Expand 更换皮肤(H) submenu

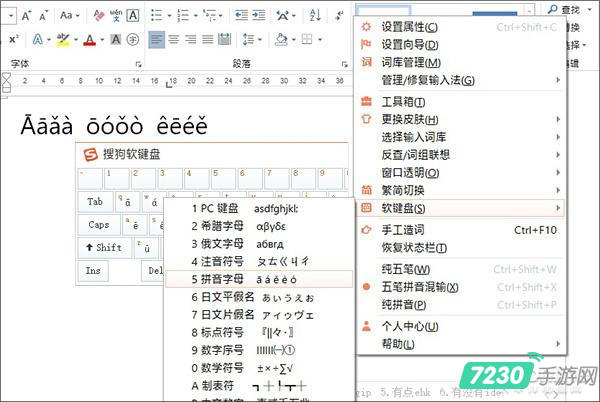point(460,119)
